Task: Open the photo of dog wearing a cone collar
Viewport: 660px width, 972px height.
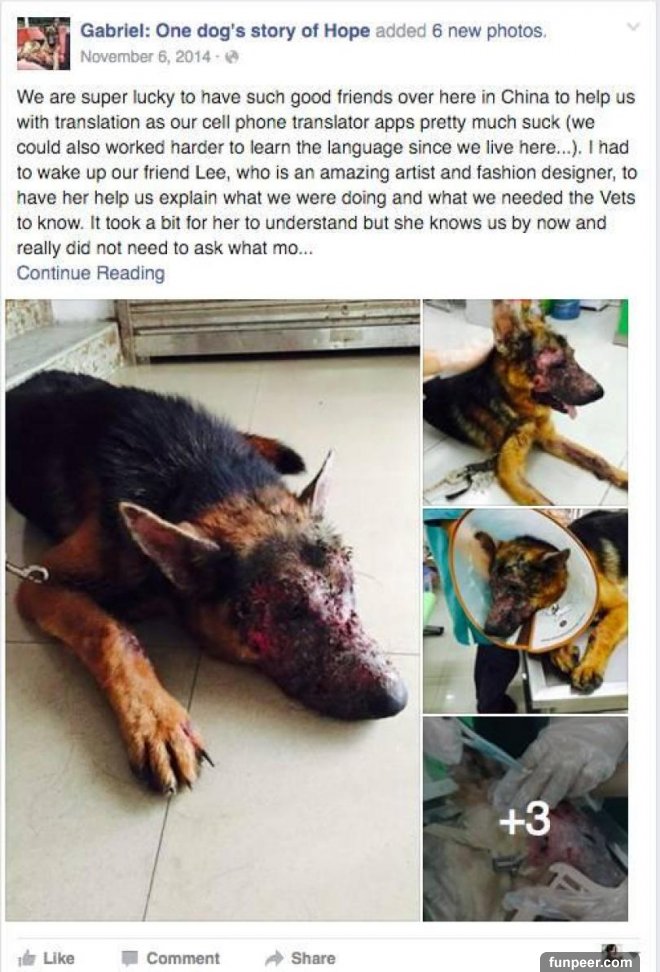Action: pyautogui.click(x=526, y=611)
